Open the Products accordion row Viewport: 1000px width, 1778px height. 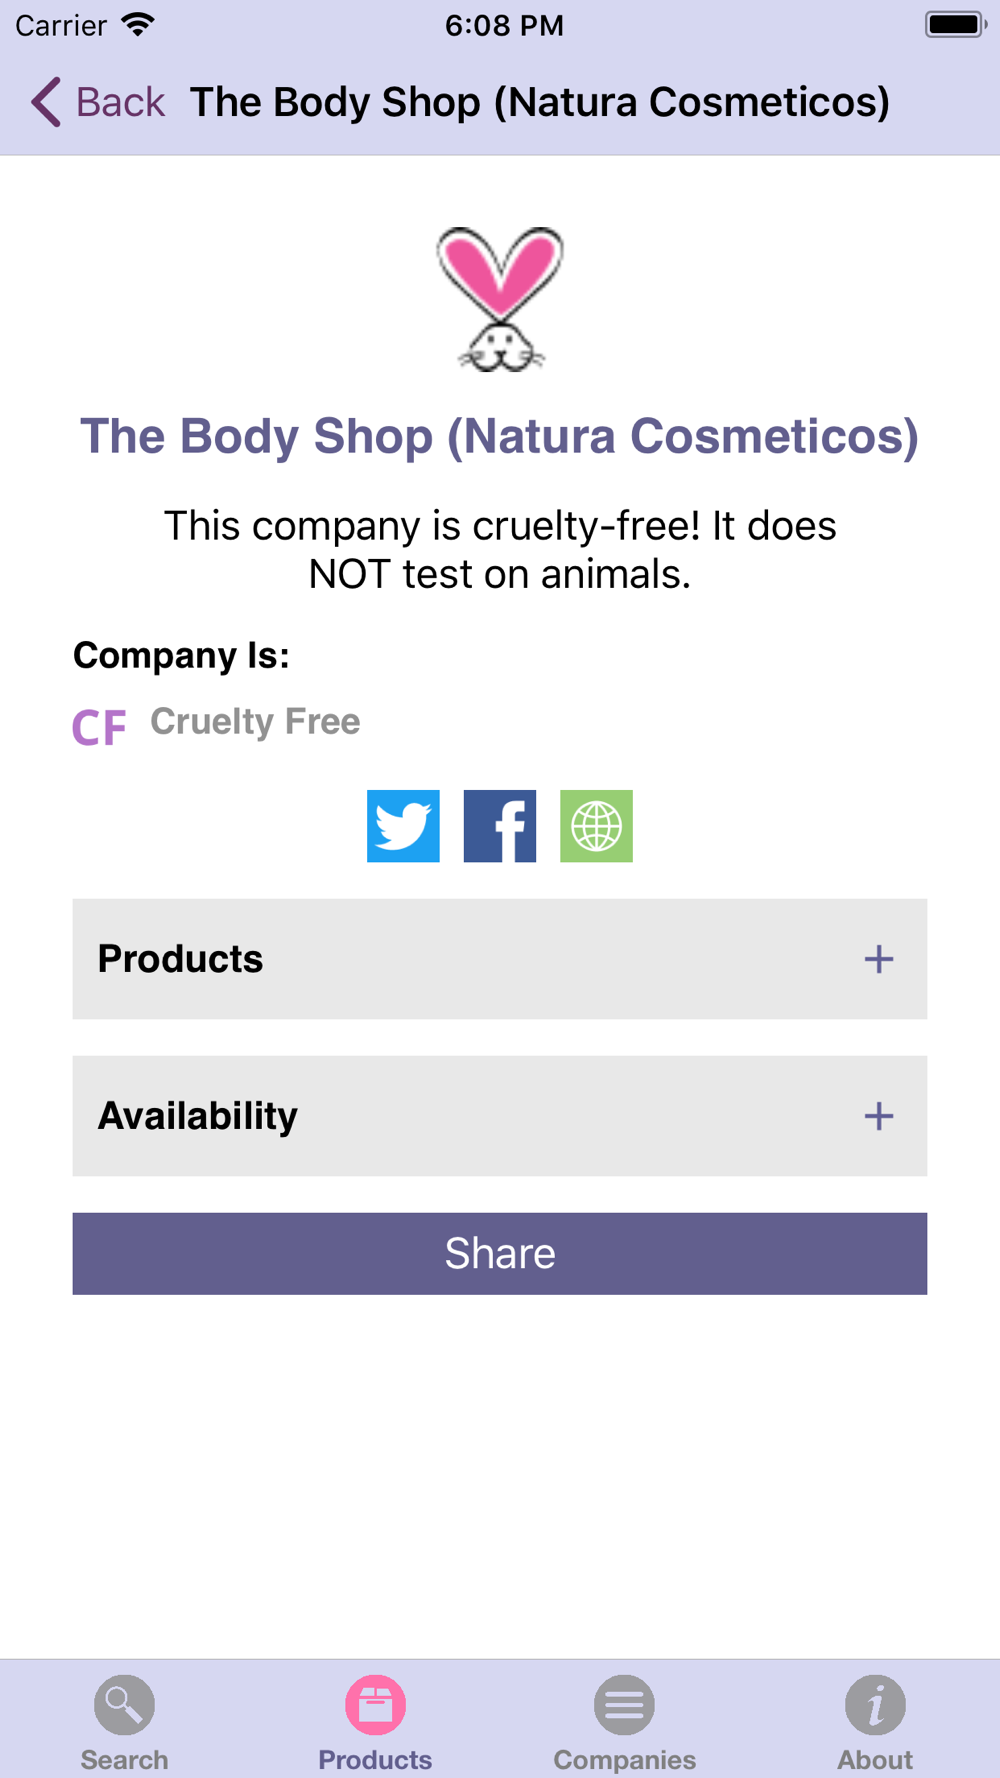[x=500, y=959]
